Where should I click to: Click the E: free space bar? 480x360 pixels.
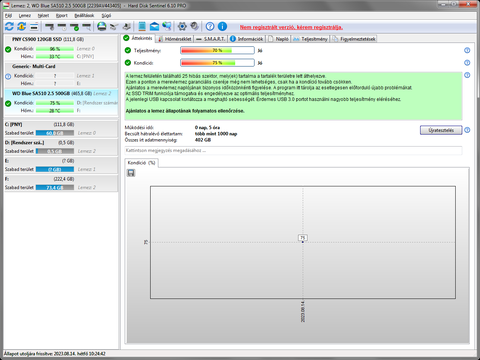[55, 169]
